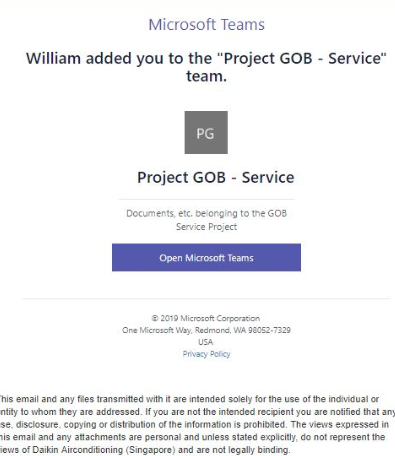Click the Project GOB - Service name below avatar
The width and height of the screenshot is (395, 456).
click(216, 177)
